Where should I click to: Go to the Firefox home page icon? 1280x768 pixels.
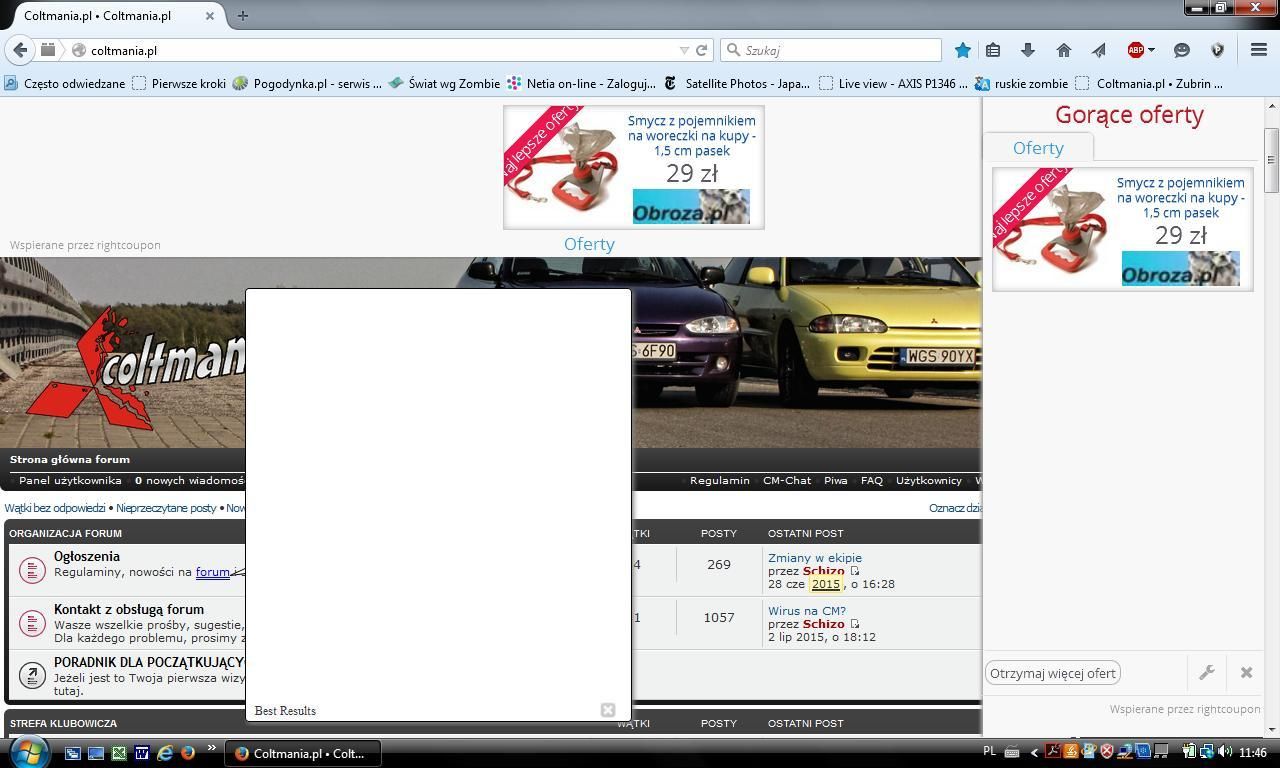pyautogui.click(x=1063, y=50)
